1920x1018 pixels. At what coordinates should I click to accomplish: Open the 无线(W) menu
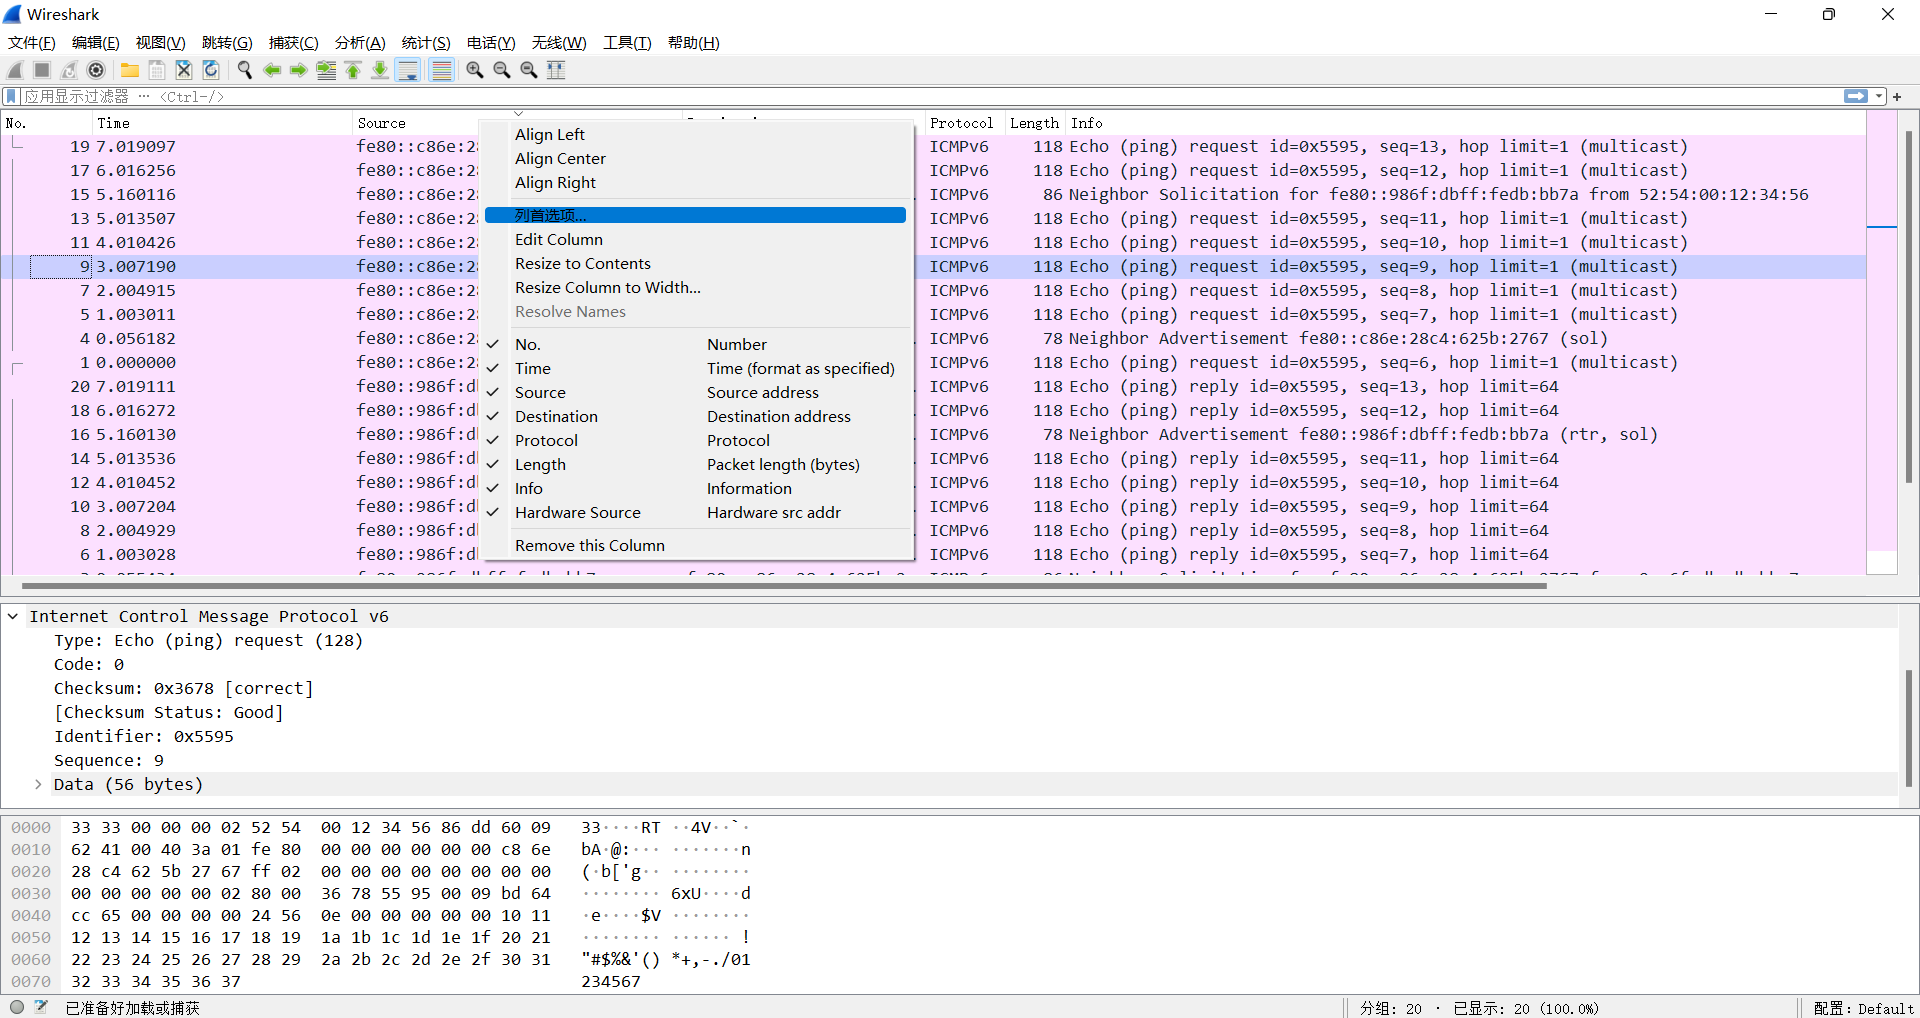(559, 42)
